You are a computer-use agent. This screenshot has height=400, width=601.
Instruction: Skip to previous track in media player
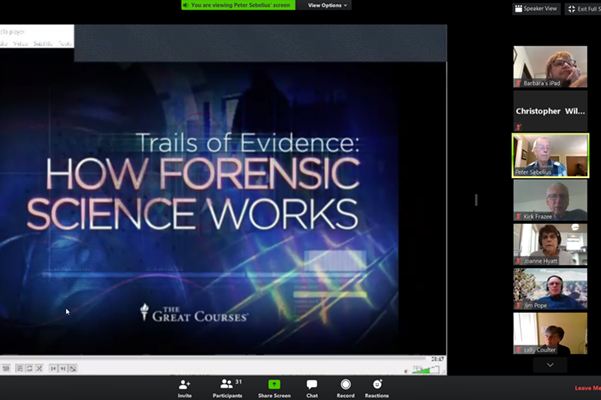point(53,368)
